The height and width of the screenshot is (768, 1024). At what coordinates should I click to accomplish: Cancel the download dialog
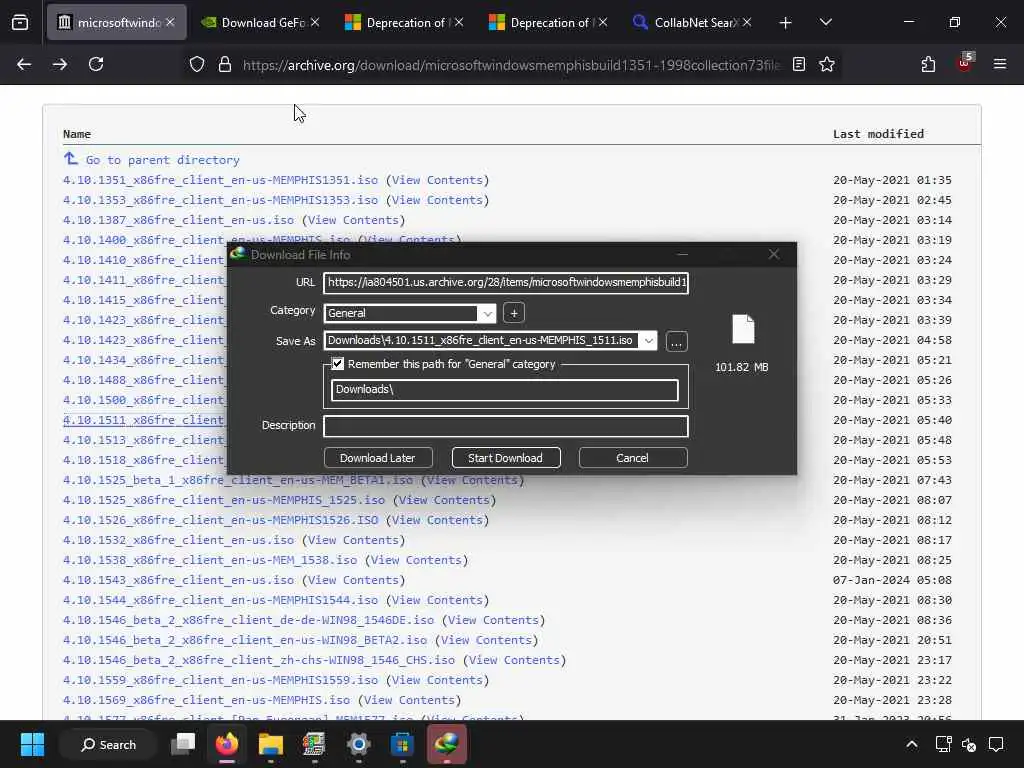633,458
